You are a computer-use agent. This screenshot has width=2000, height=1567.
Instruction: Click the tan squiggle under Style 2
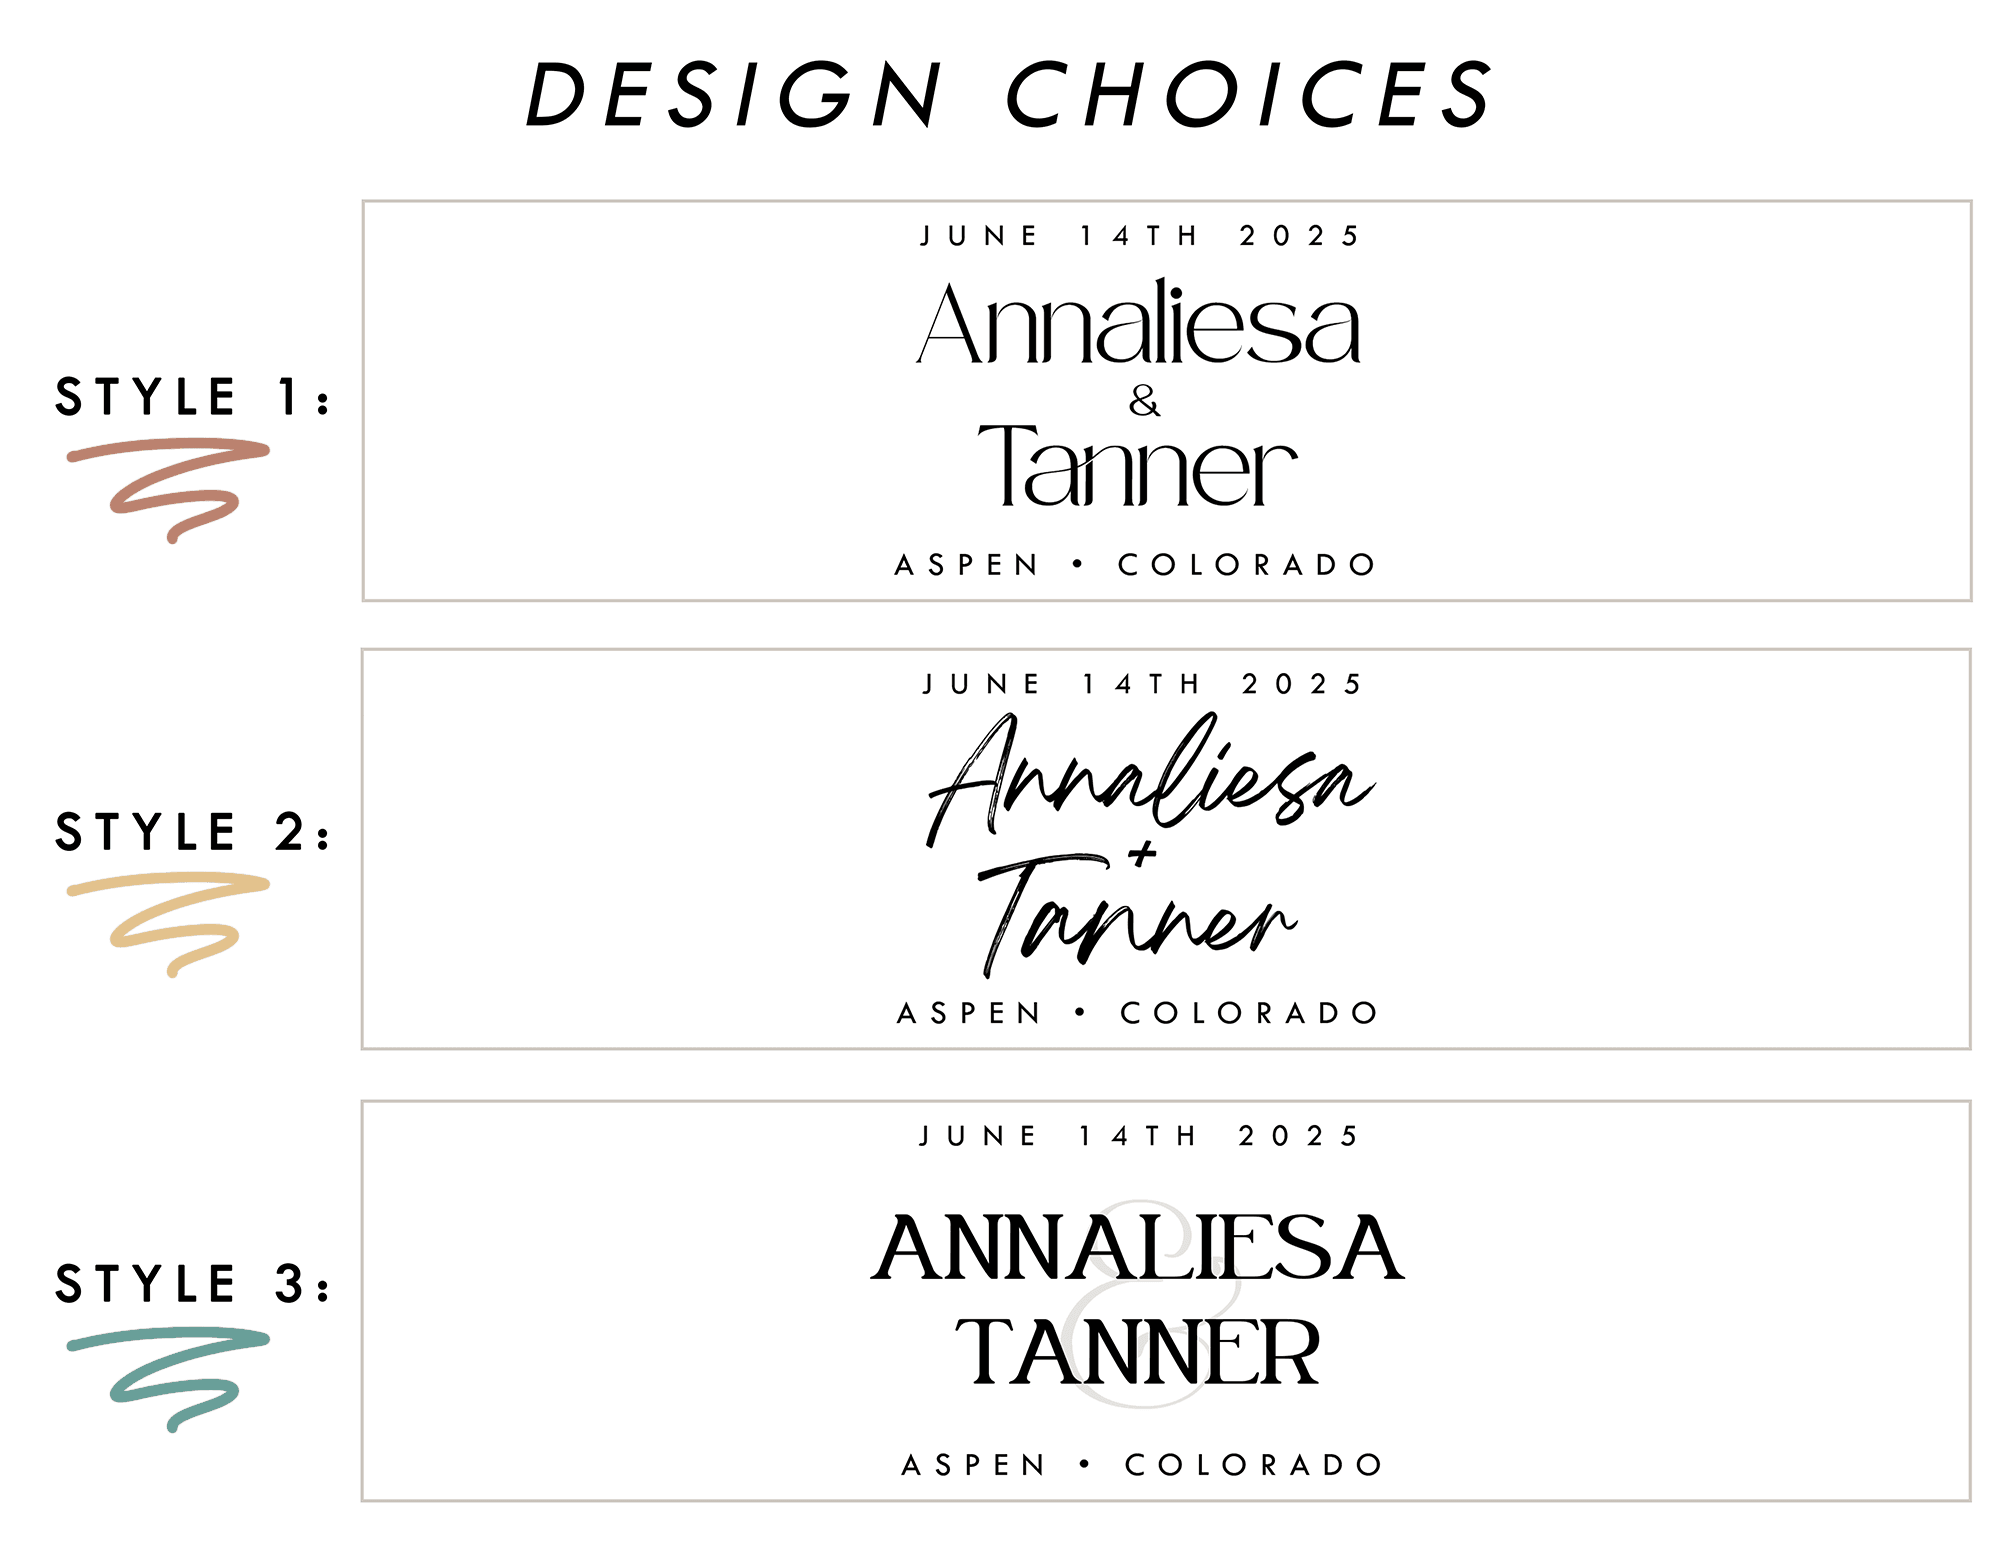pyautogui.click(x=170, y=921)
